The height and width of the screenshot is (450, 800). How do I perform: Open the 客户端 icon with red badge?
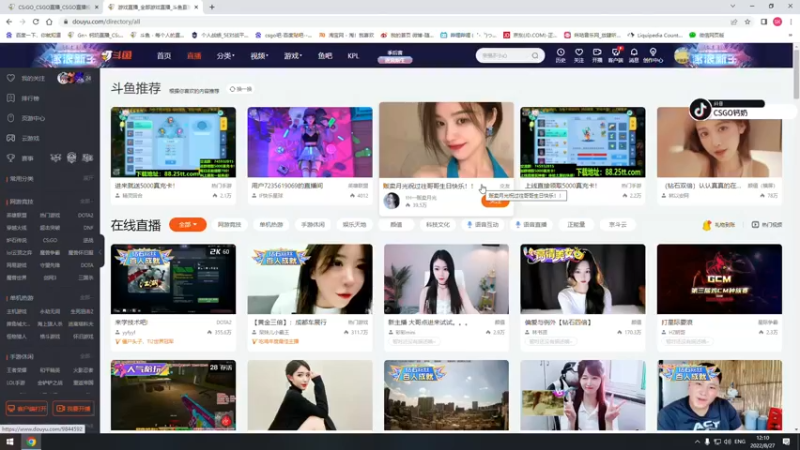615,55
